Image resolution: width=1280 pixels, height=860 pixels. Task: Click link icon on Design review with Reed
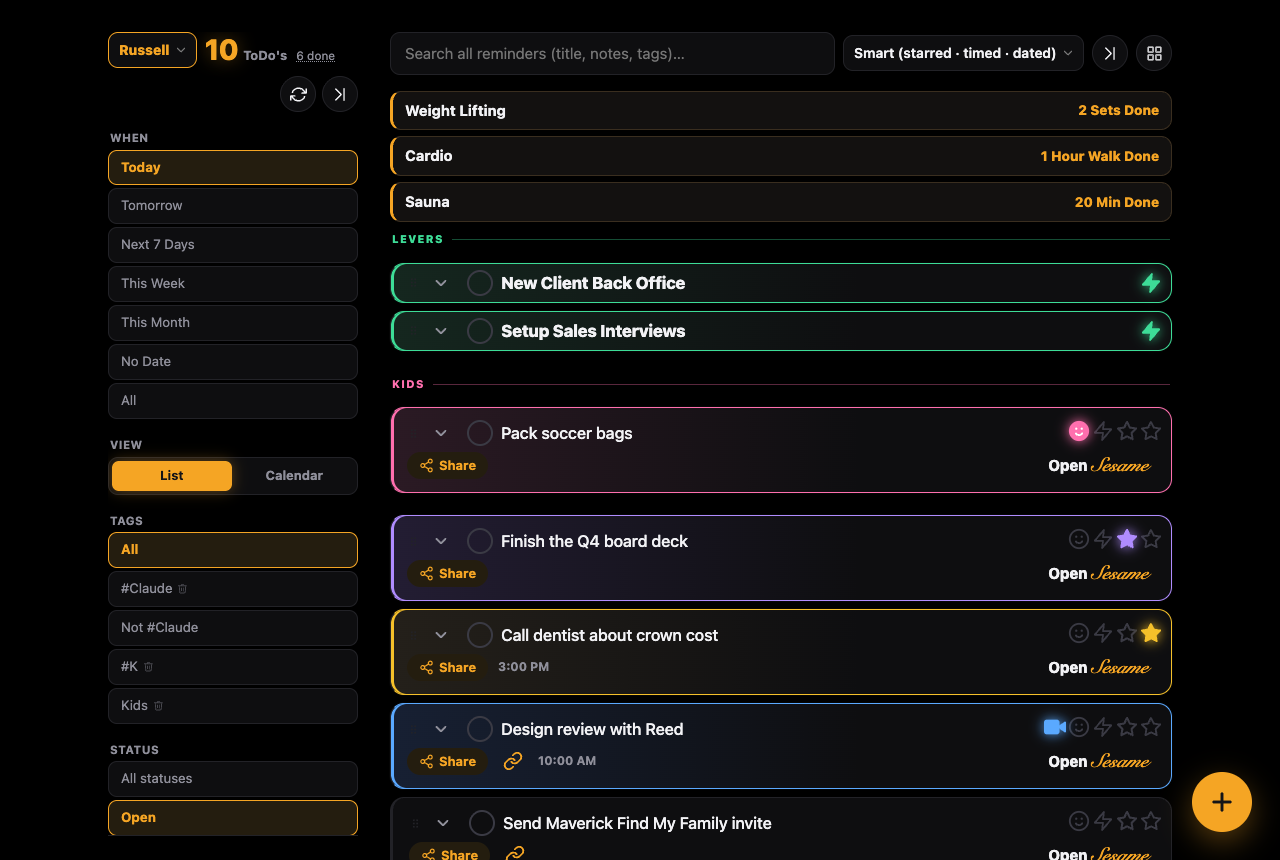pyautogui.click(x=513, y=761)
